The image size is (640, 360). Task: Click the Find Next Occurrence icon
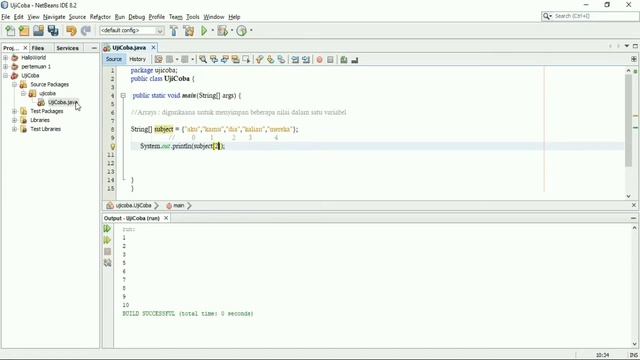pyautogui.click(x=224, y=60)
